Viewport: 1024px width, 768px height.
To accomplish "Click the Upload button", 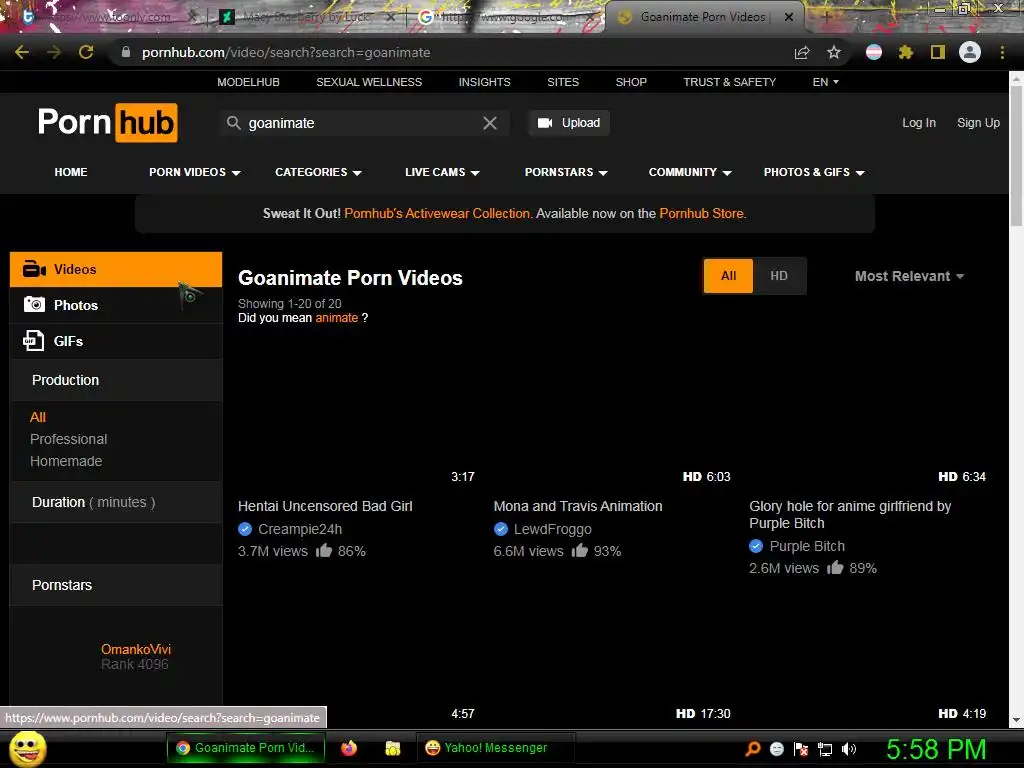I will pyautogui.click(x=569, y=123).
